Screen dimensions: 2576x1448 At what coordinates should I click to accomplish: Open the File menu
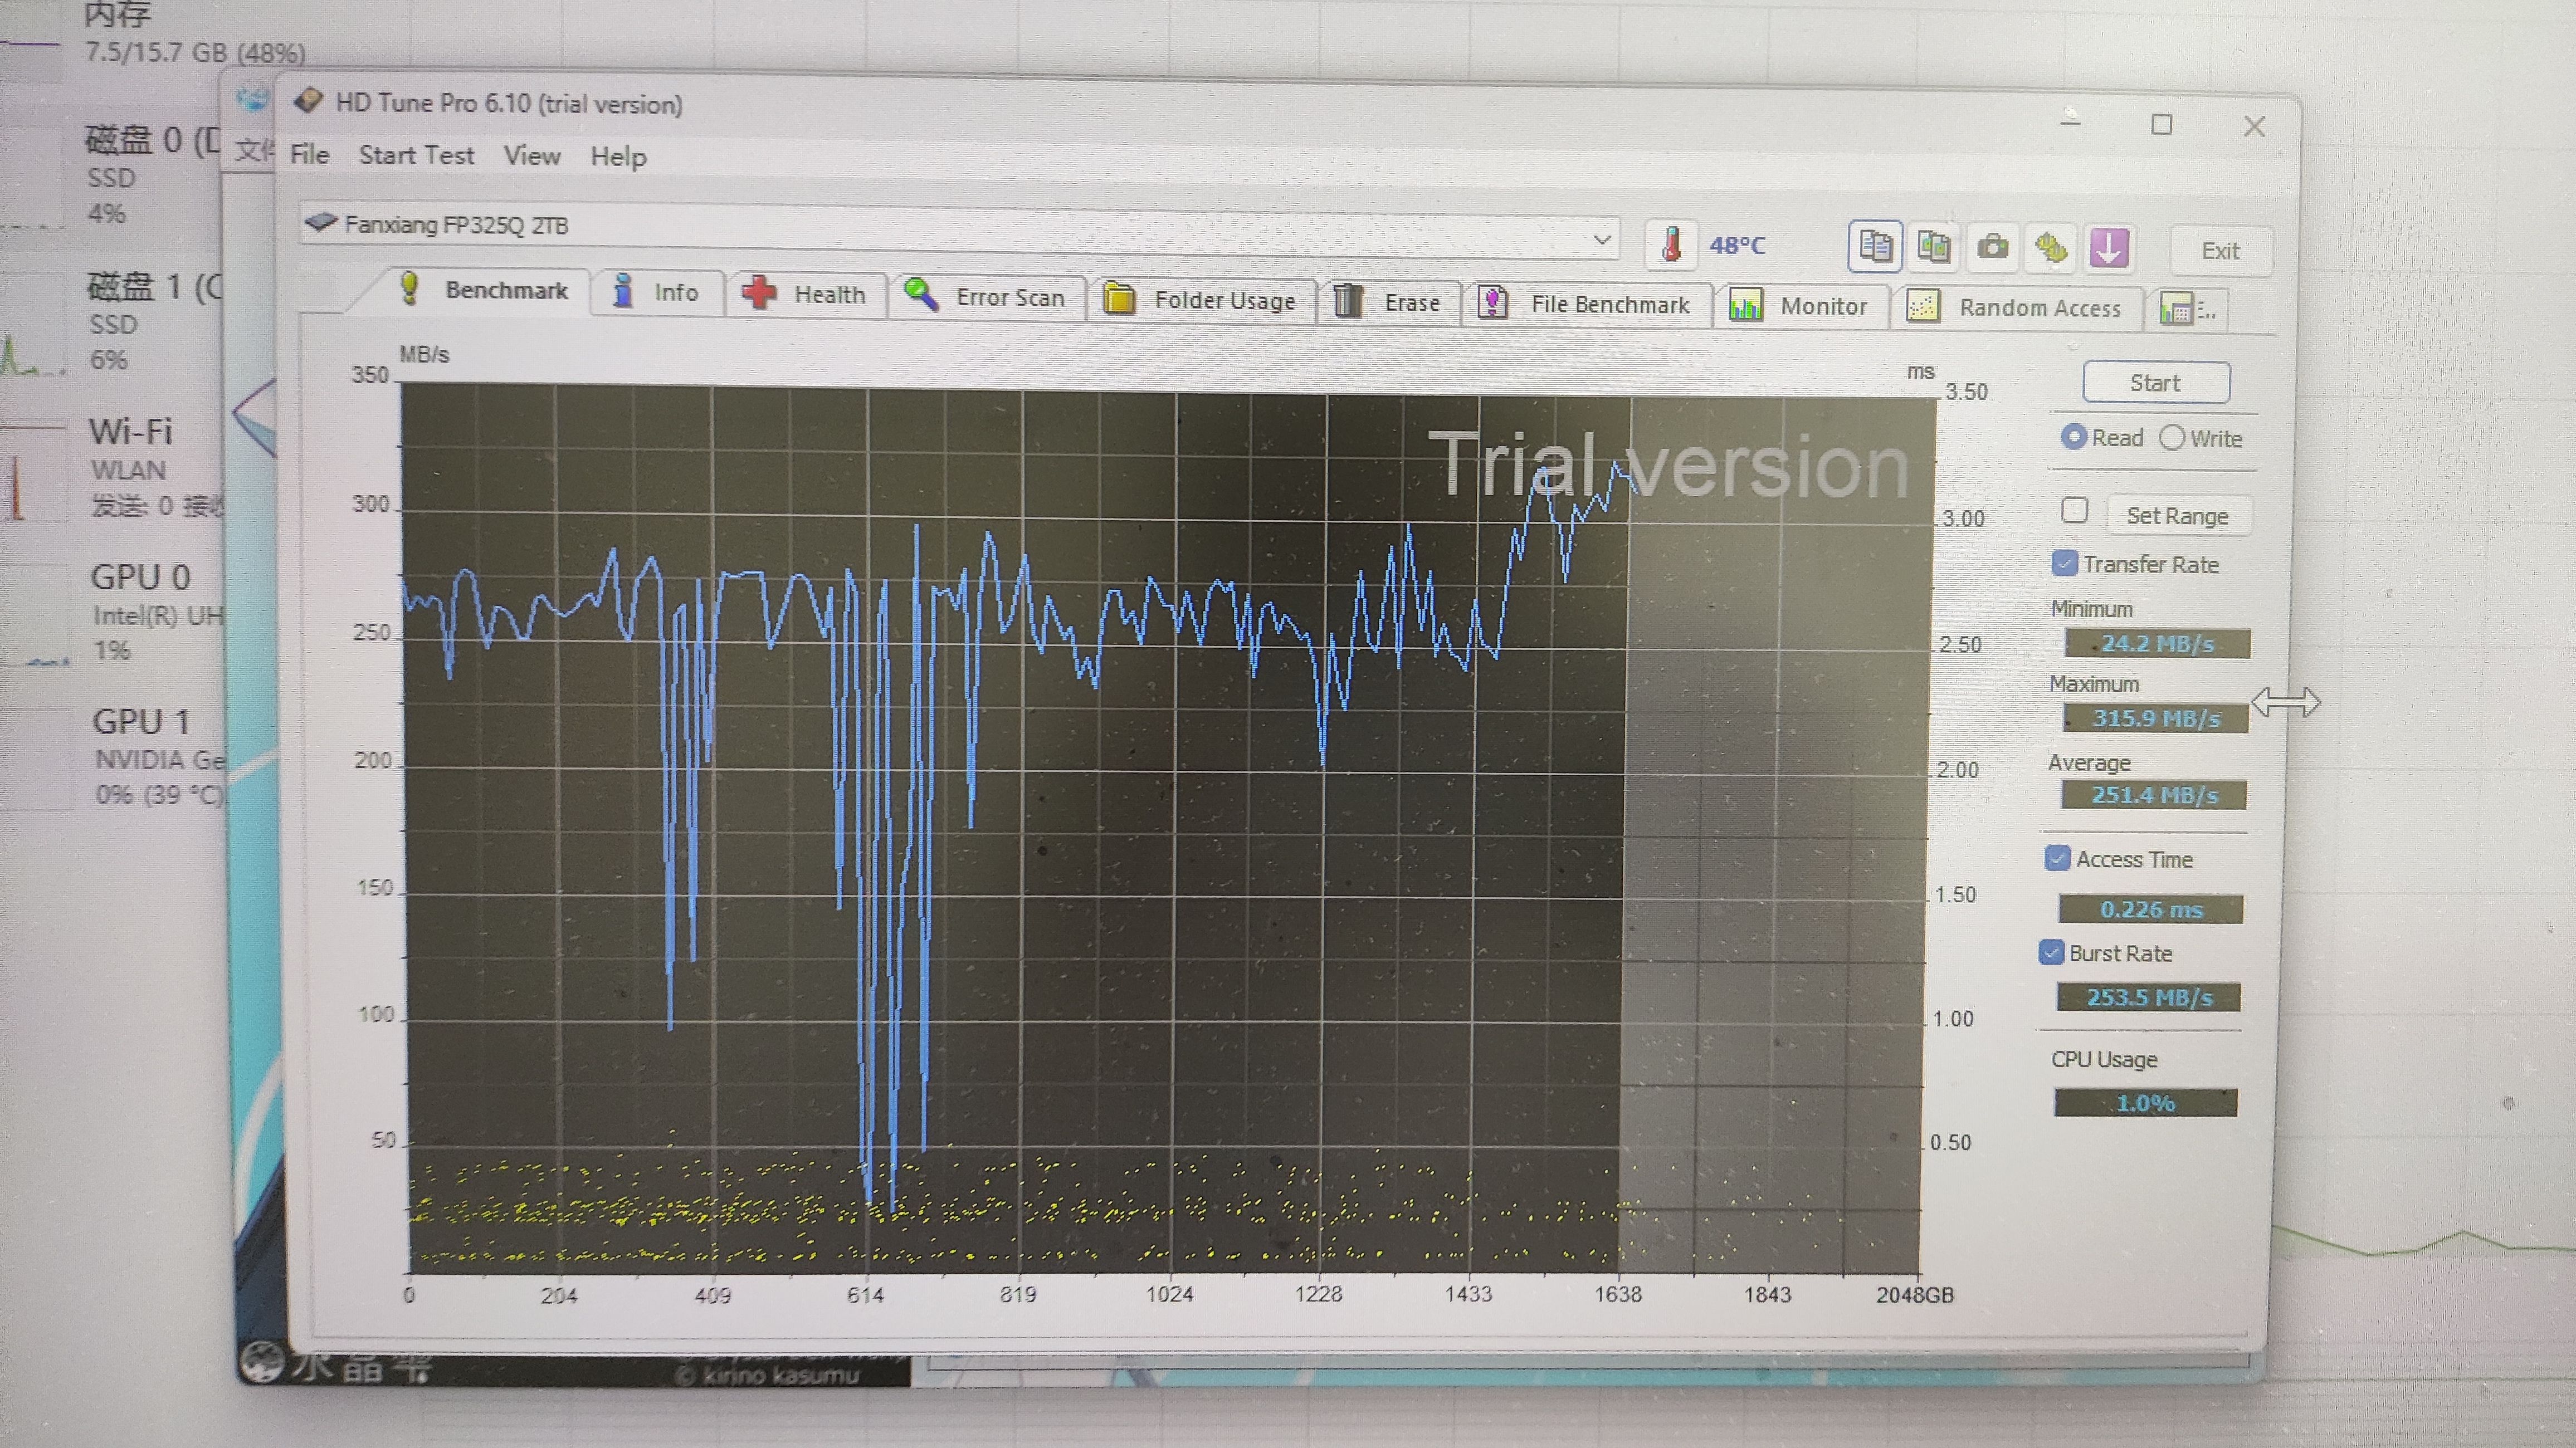click(309, 155)
